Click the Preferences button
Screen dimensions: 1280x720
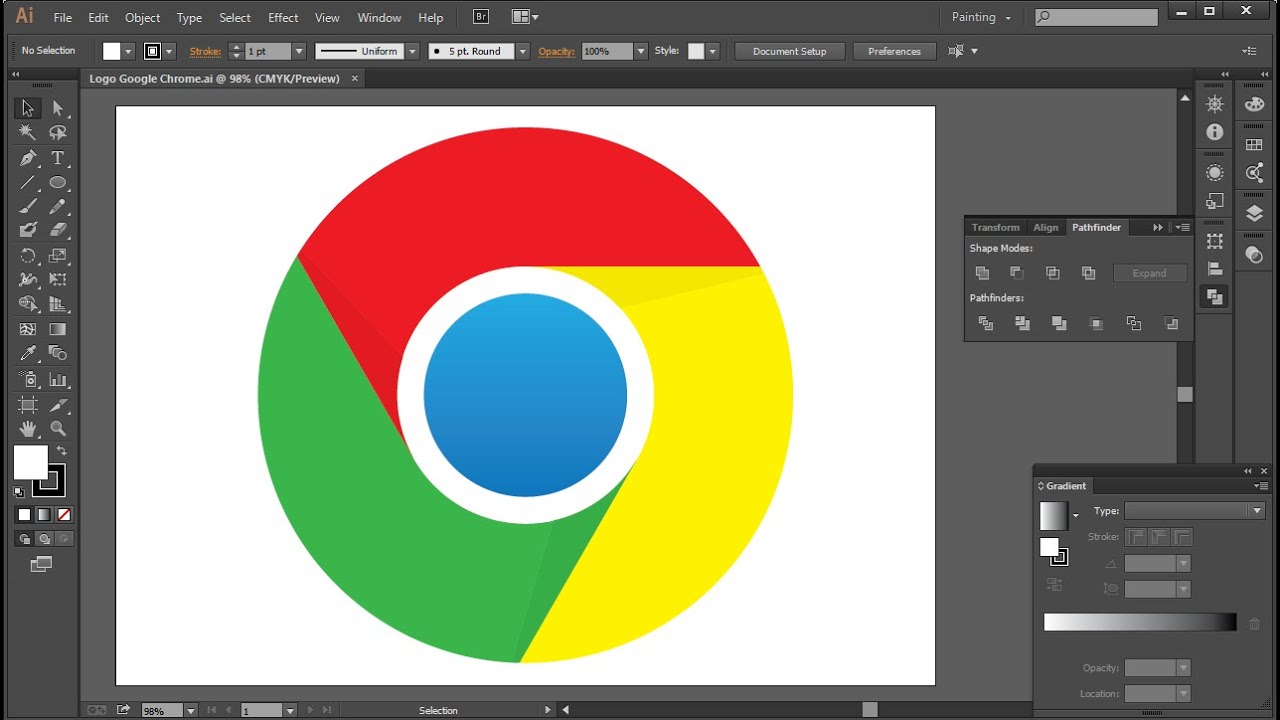point(894,51)
